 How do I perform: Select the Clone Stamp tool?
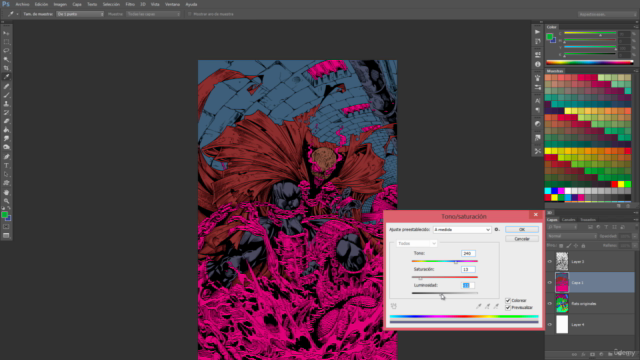pos(6,104)
